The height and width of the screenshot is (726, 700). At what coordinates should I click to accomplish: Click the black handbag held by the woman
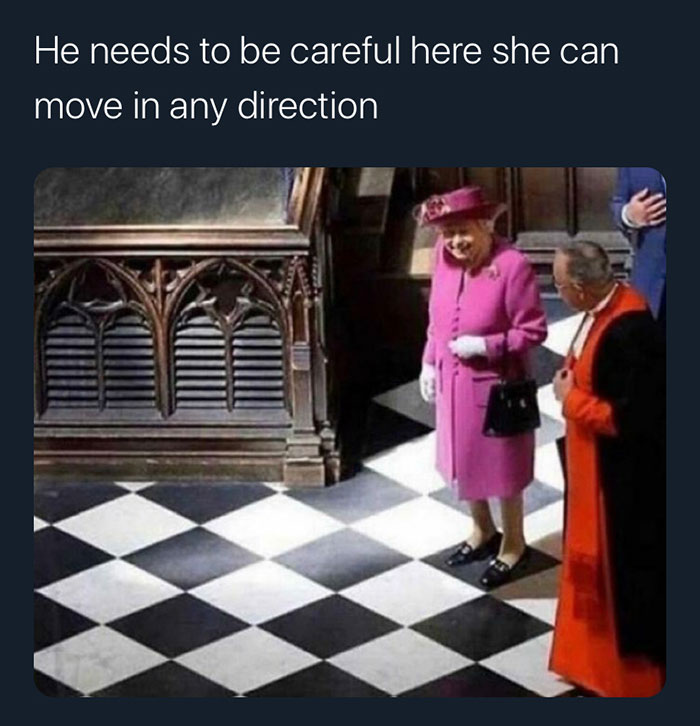tap(511, 407)
